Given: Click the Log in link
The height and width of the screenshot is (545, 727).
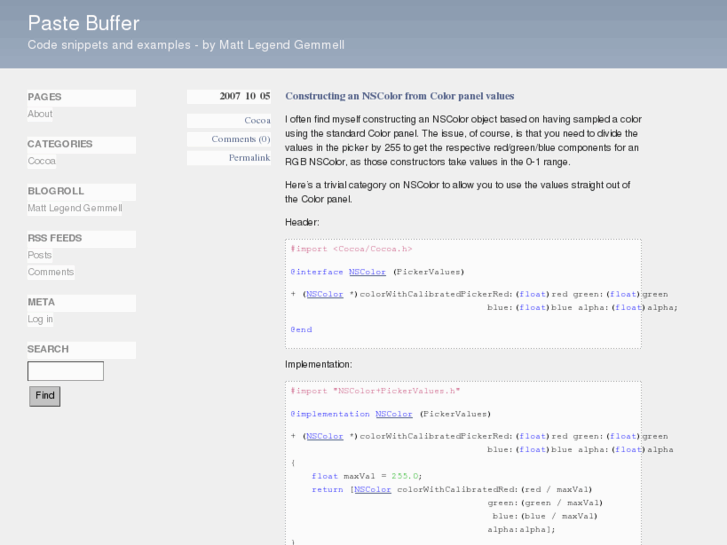Looking at the screenshot, I should [40, 319].
